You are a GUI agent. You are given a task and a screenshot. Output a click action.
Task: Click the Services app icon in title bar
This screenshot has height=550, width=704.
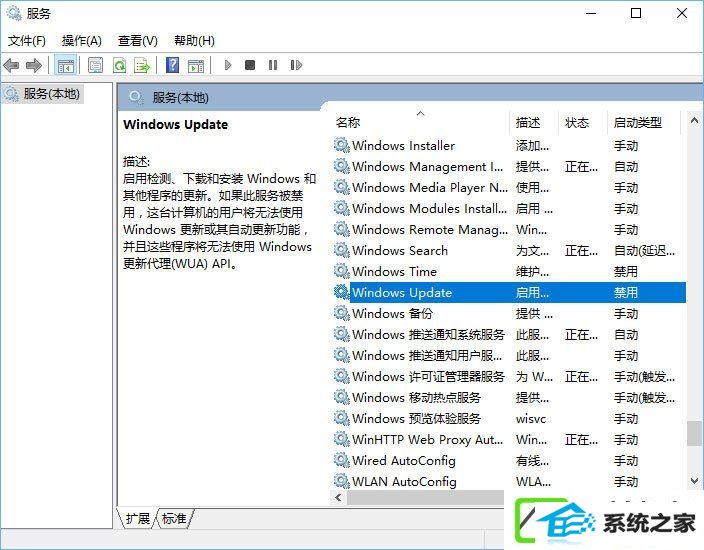coord(13,13)
